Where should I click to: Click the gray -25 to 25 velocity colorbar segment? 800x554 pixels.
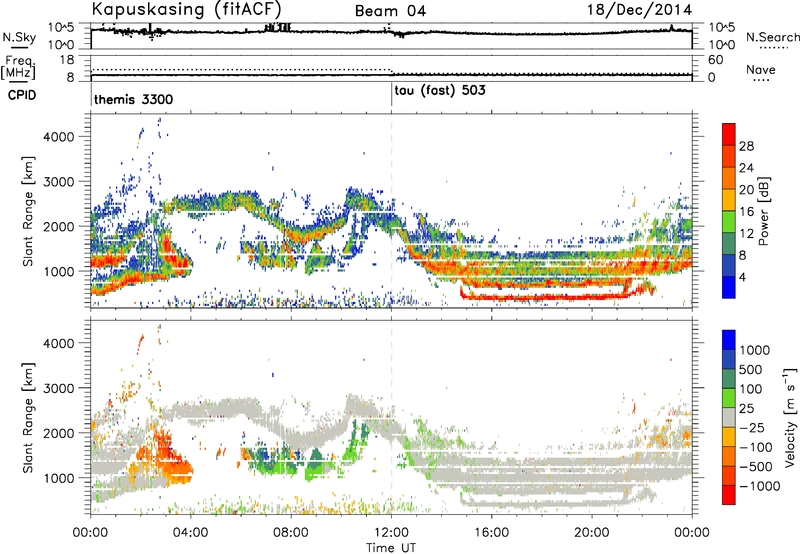pyautogui.click(x=729, y=417)
